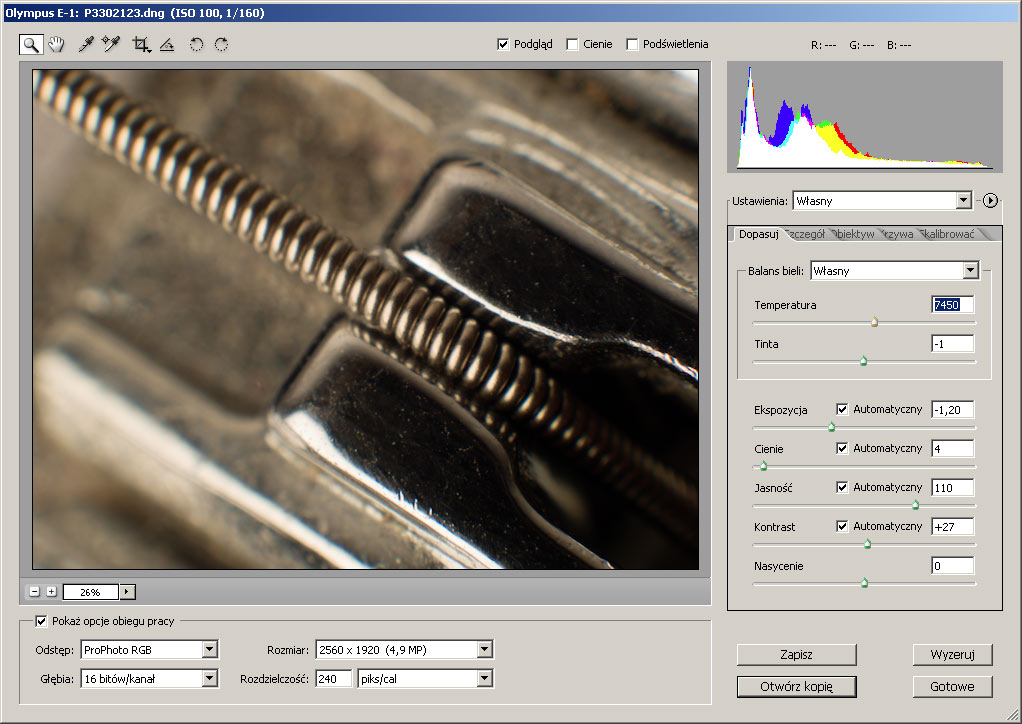The width and height of the screenshot is (1022, 724).
Task: Open the Odstęp color space dropdown
Action: click(209, 650)
